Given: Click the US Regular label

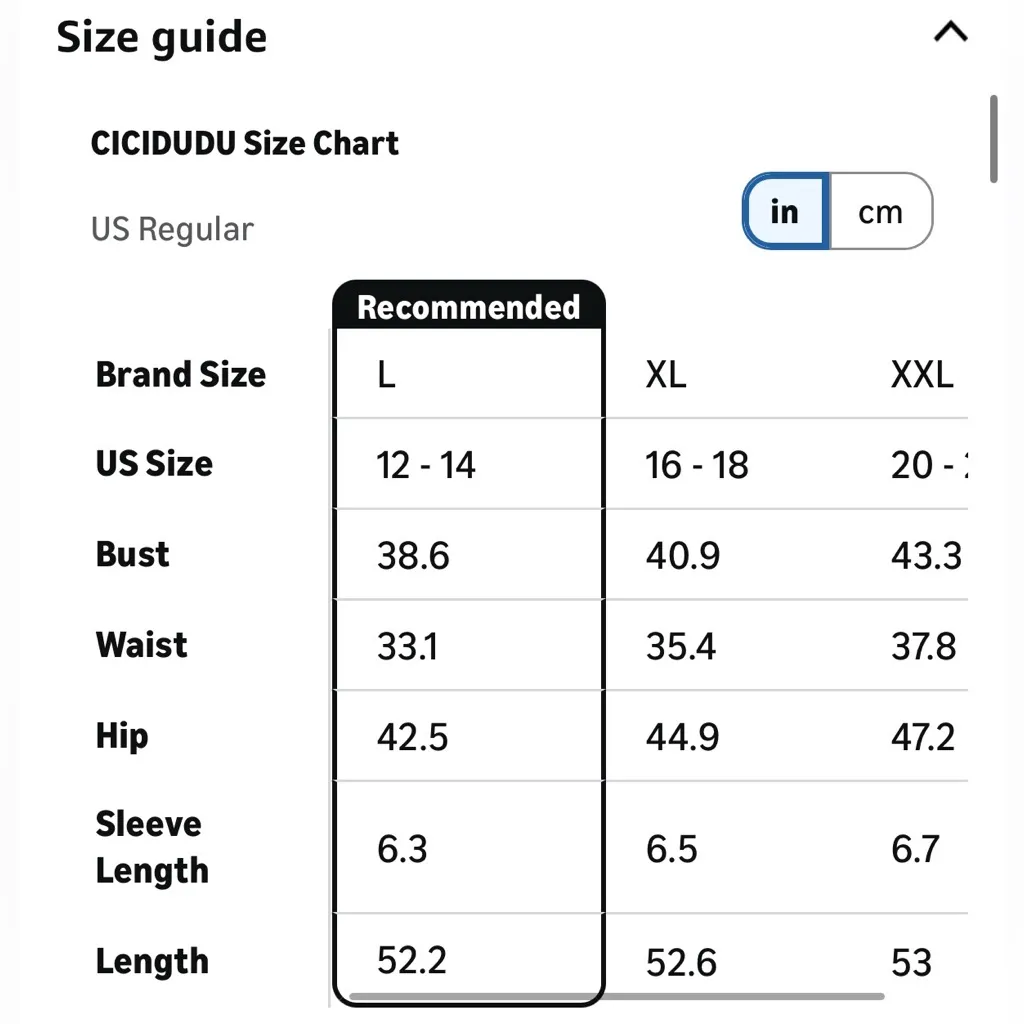Looking at the screenshot, I should pos(172,229).
